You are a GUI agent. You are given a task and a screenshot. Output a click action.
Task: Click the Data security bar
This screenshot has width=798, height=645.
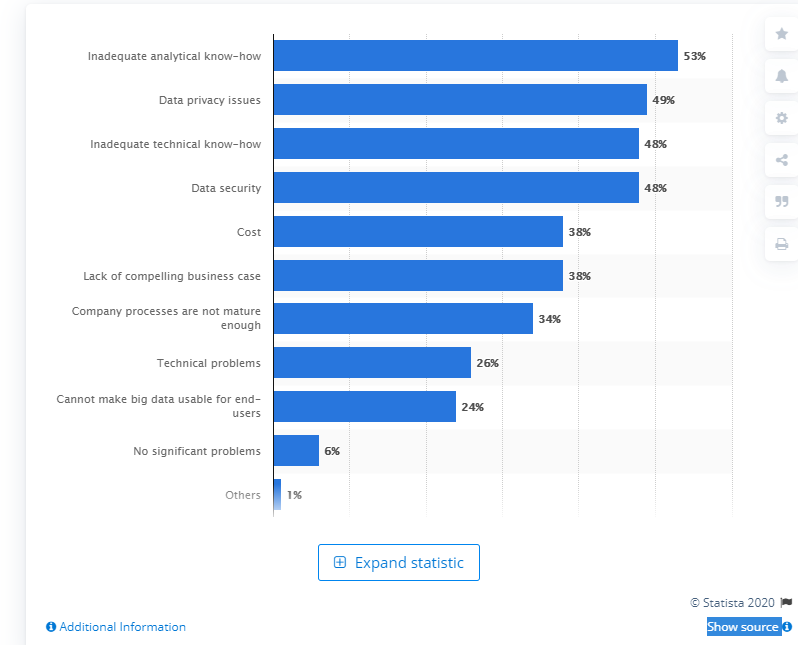(456, 188)
